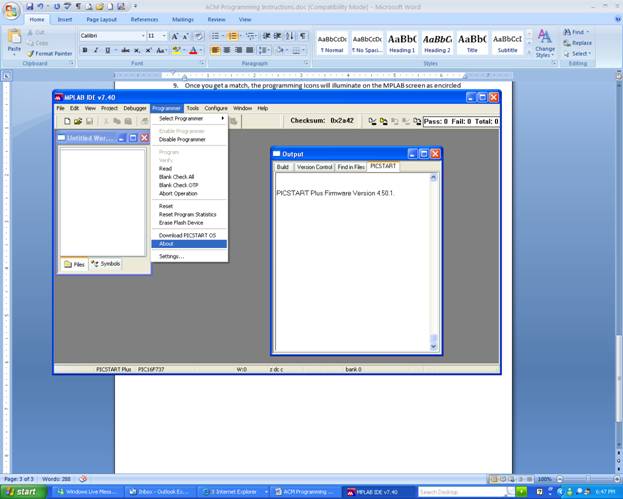Screen dimensions: 623x499
Task: Apply text highlight color swatch
Action: [176, 50]
